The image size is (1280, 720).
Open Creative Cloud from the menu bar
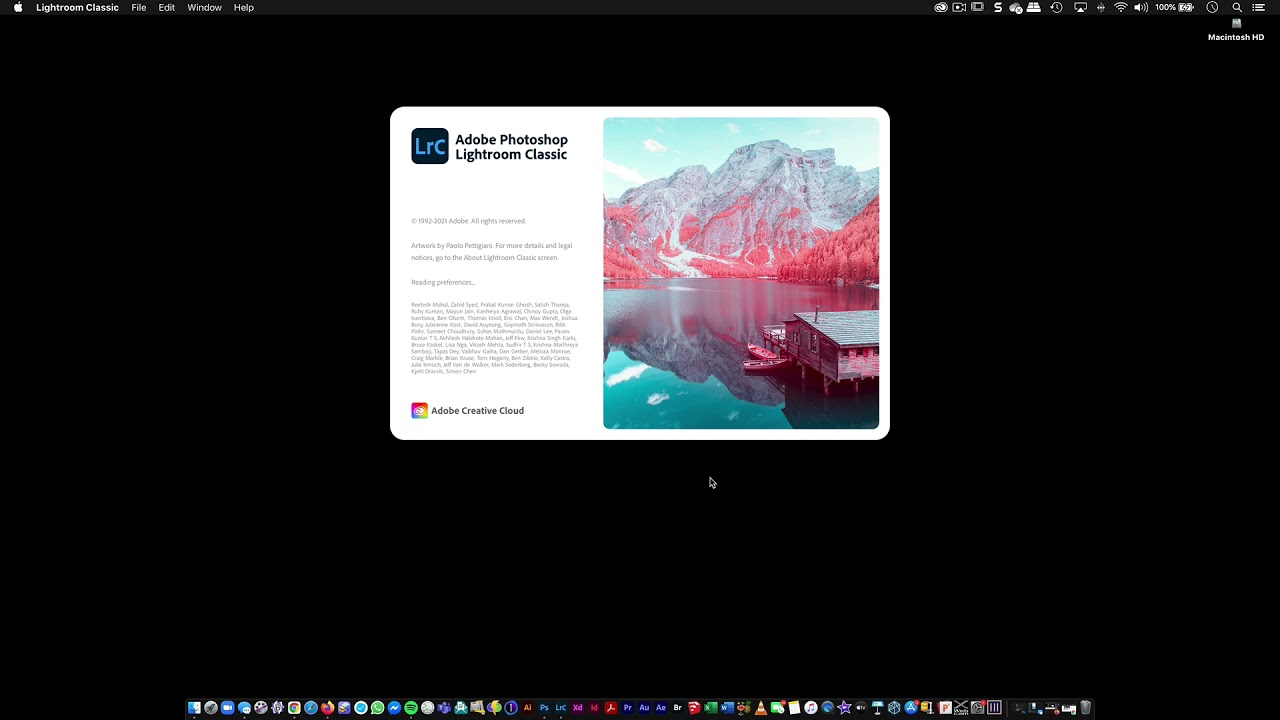(x=941, y=7)
